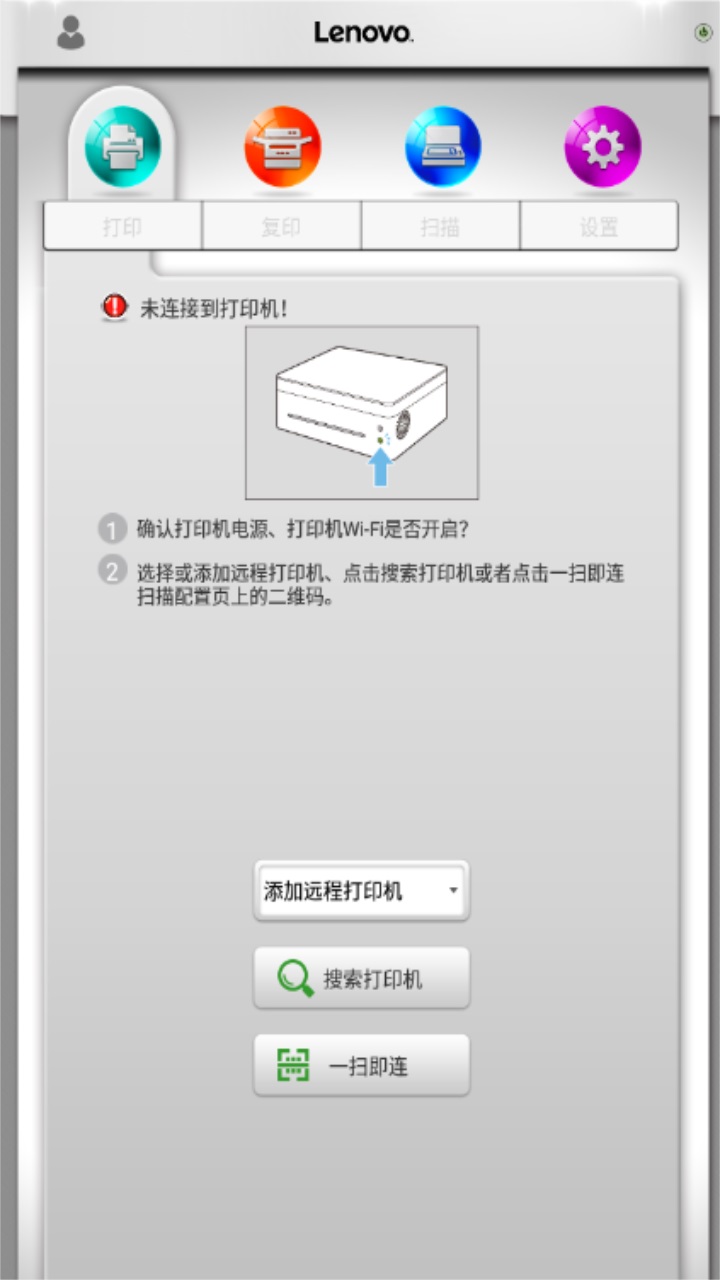Switch to the 设置 tab

click(599, 226)
